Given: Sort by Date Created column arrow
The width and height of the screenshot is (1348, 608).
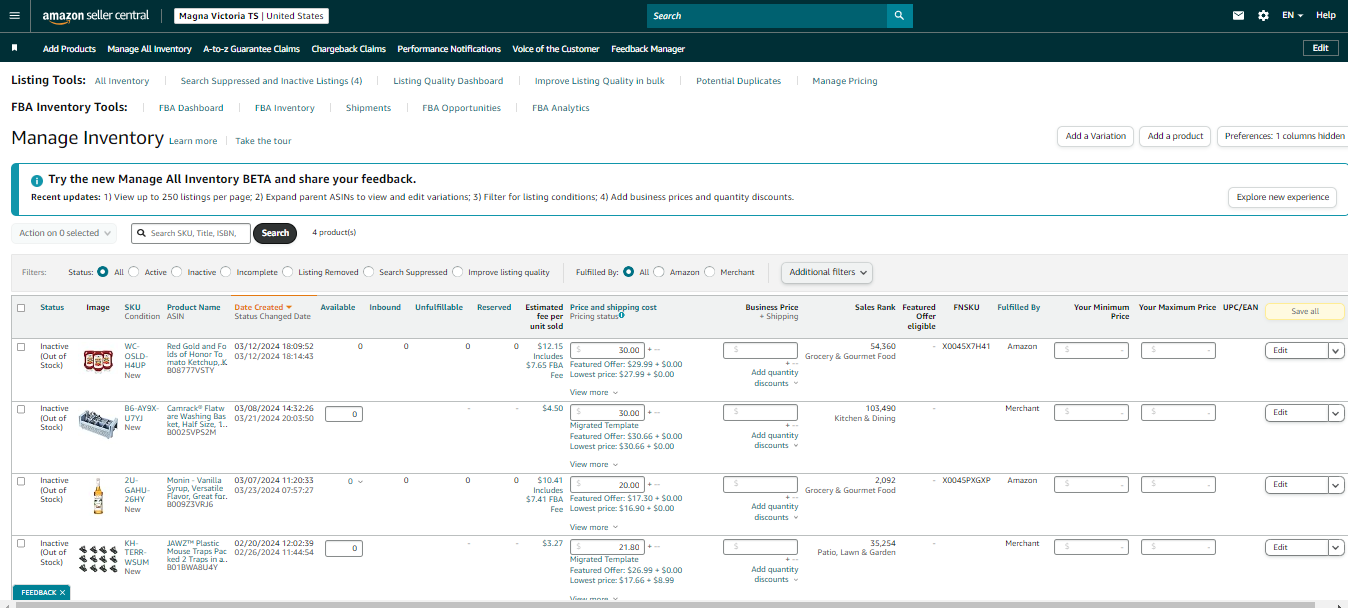Looking at the screenshot, I should [289, 307].
